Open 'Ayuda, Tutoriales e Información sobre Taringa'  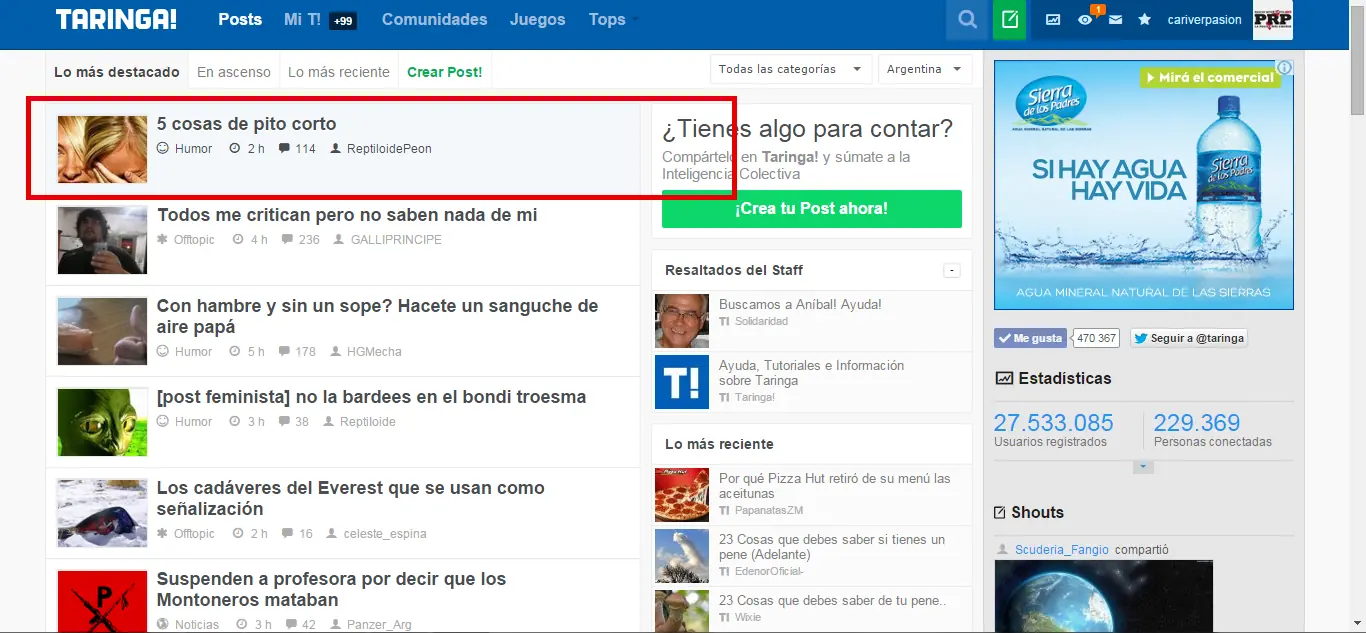[x=811, y=373]
